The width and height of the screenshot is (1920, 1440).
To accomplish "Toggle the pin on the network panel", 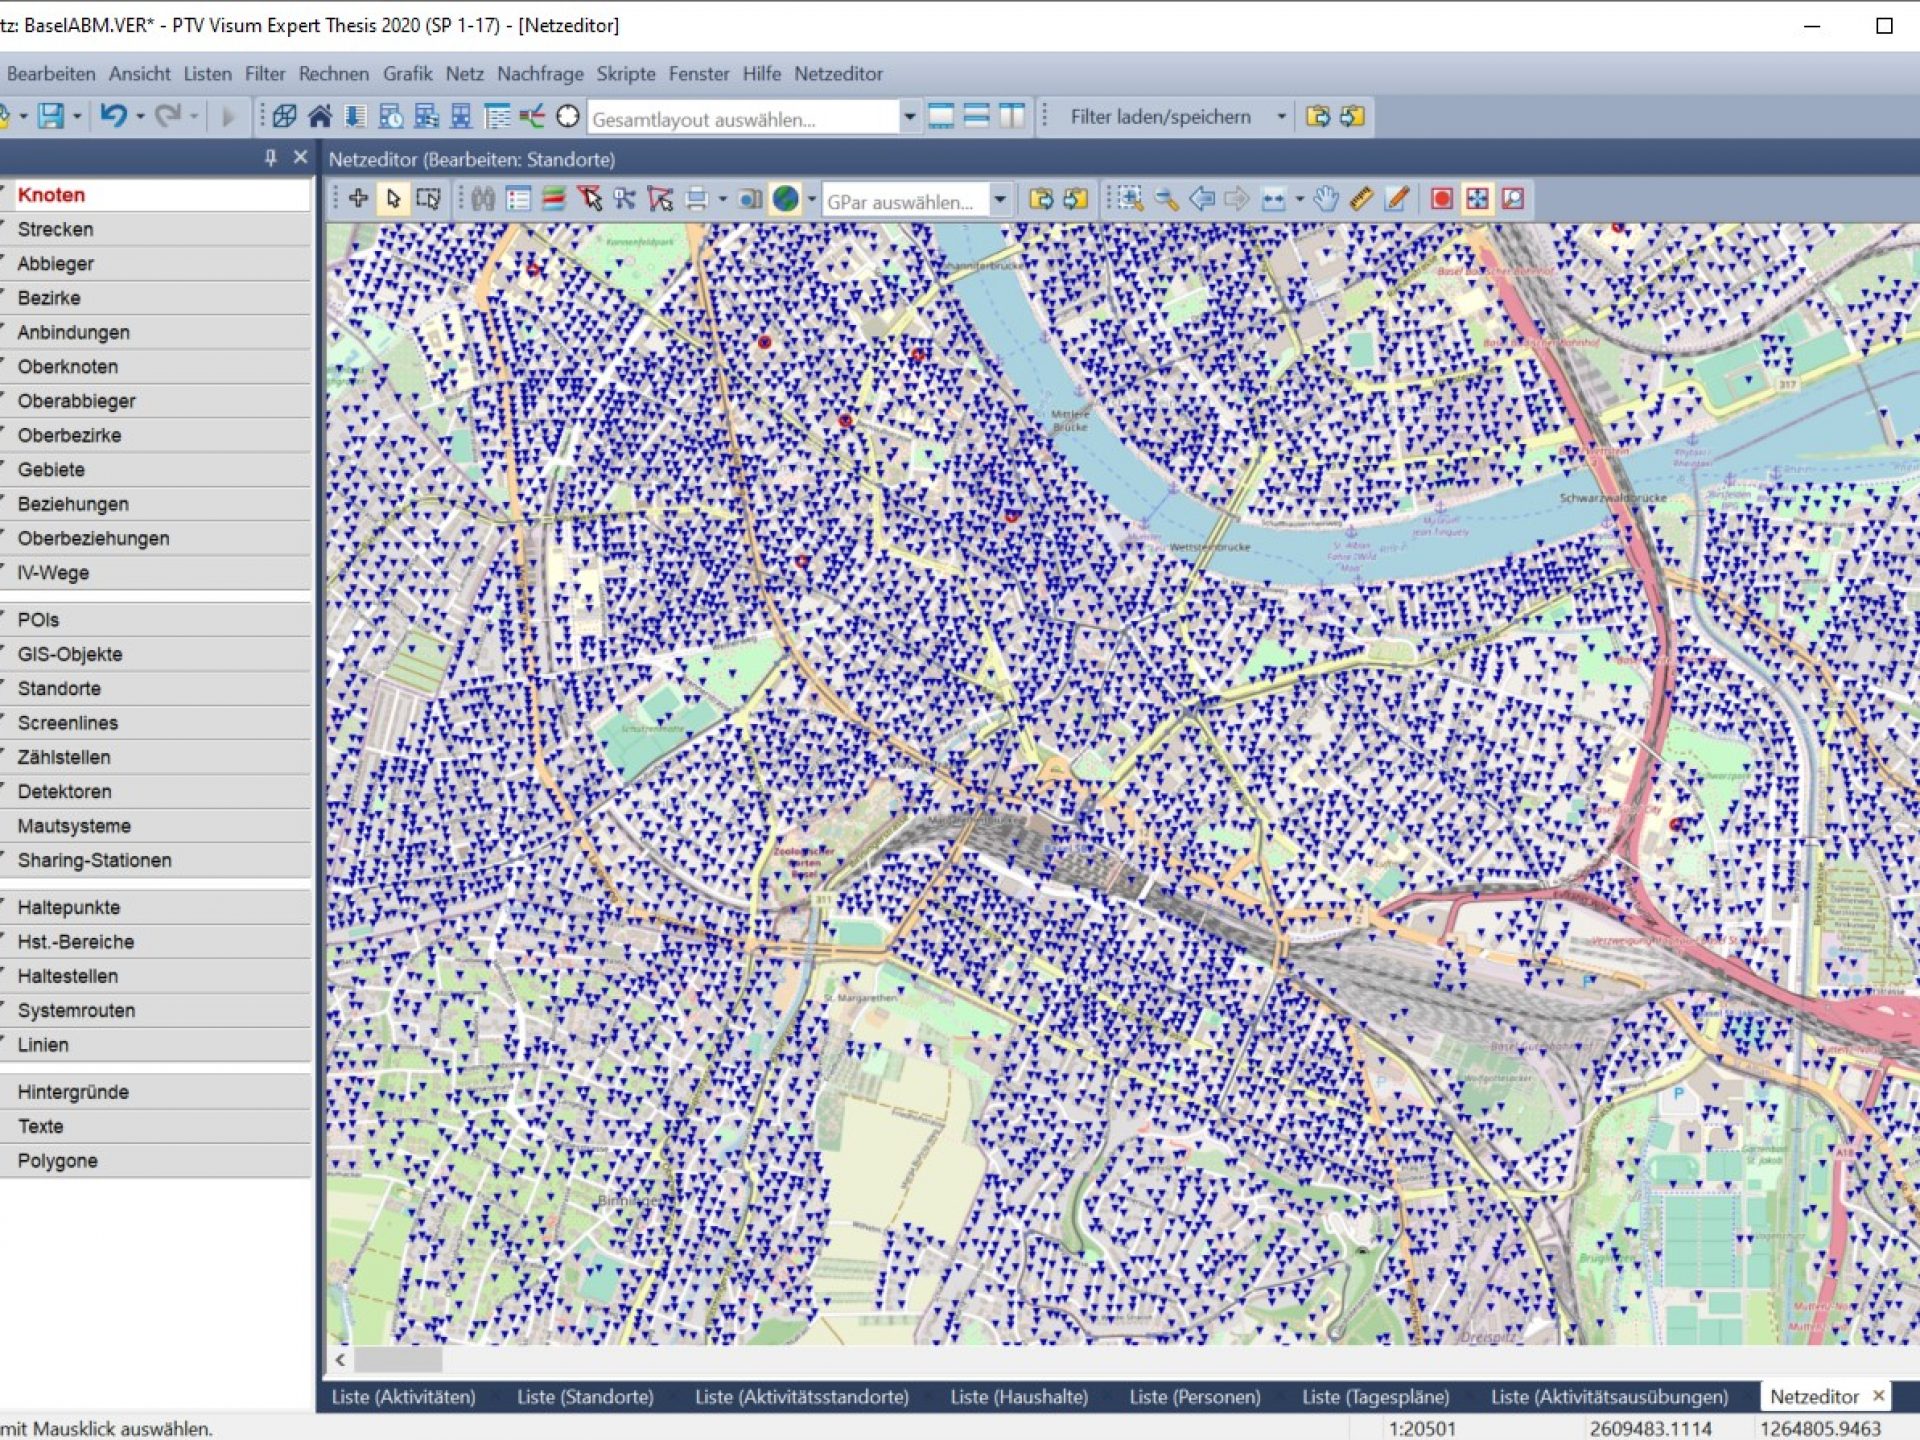I will [x=270, y=157].
